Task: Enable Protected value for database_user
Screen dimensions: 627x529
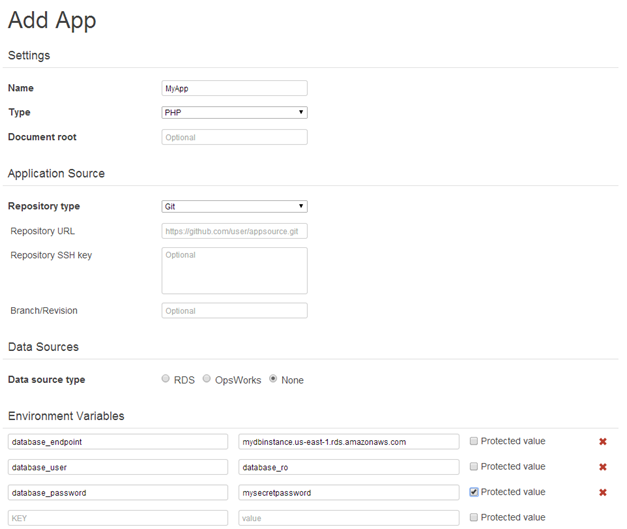Action: (473, 466)
